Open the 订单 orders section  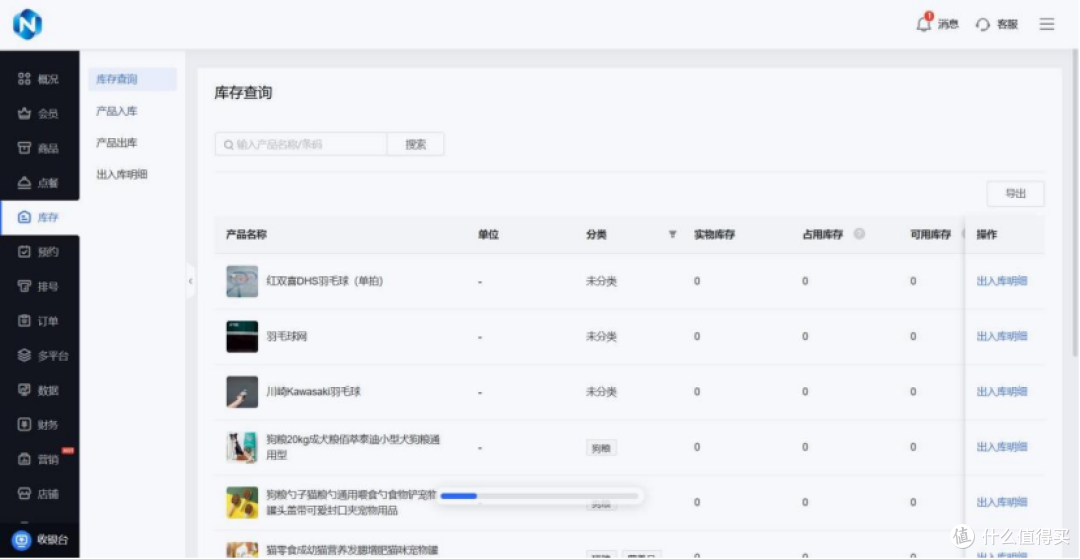[39, 321]
